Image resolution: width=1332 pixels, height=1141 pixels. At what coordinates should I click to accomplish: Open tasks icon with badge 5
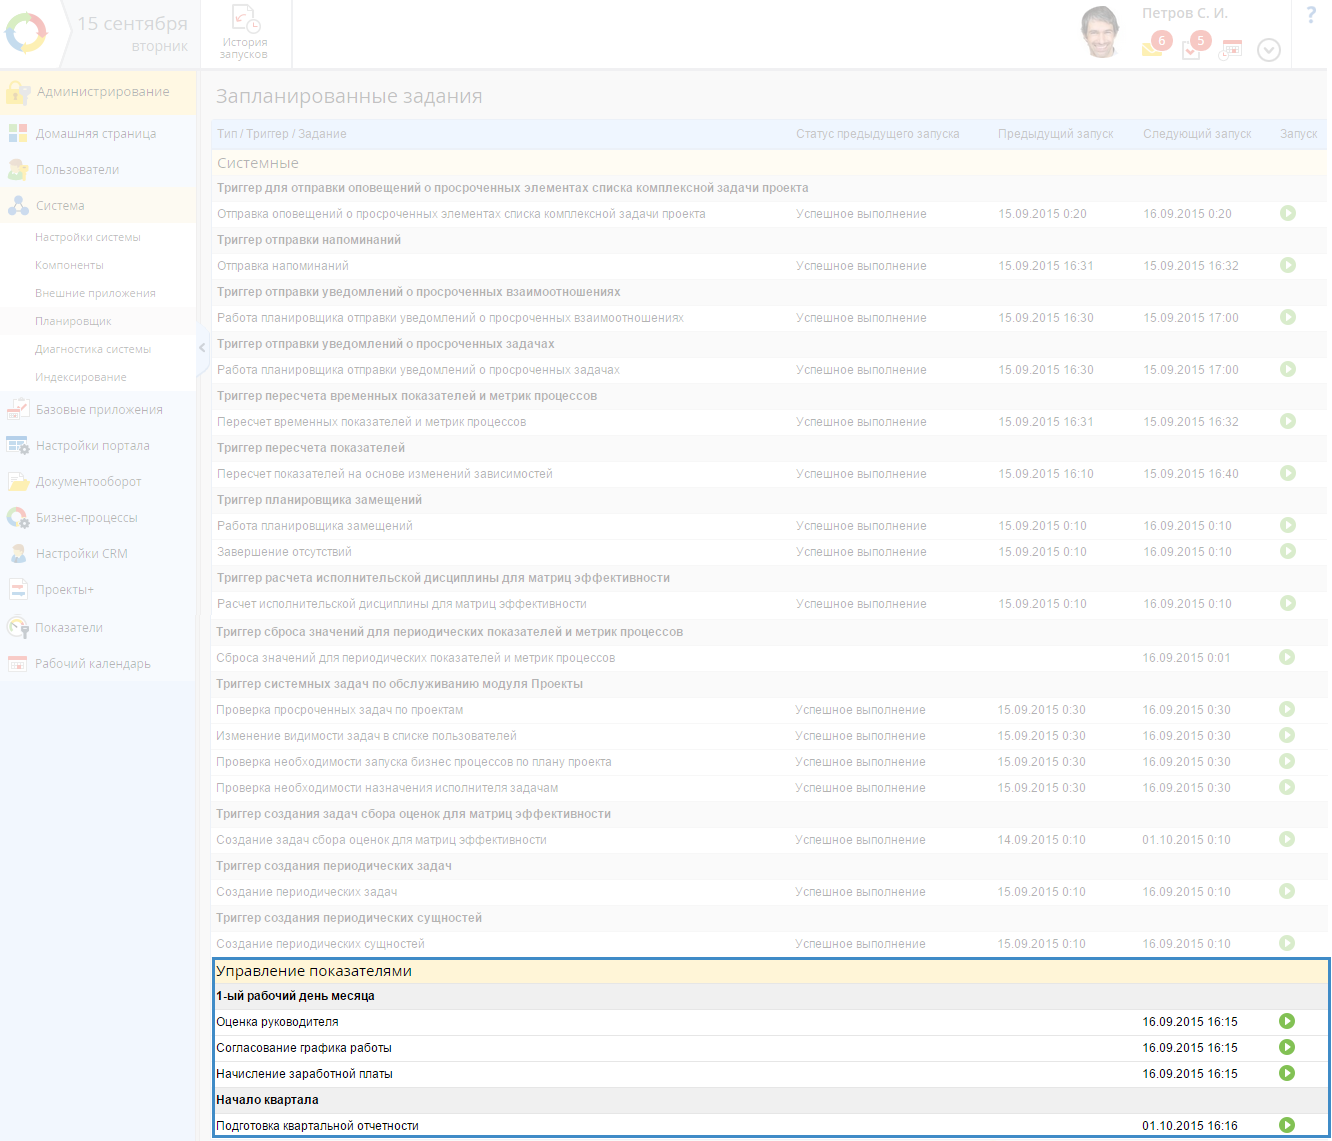click(x=1193, y=48)
